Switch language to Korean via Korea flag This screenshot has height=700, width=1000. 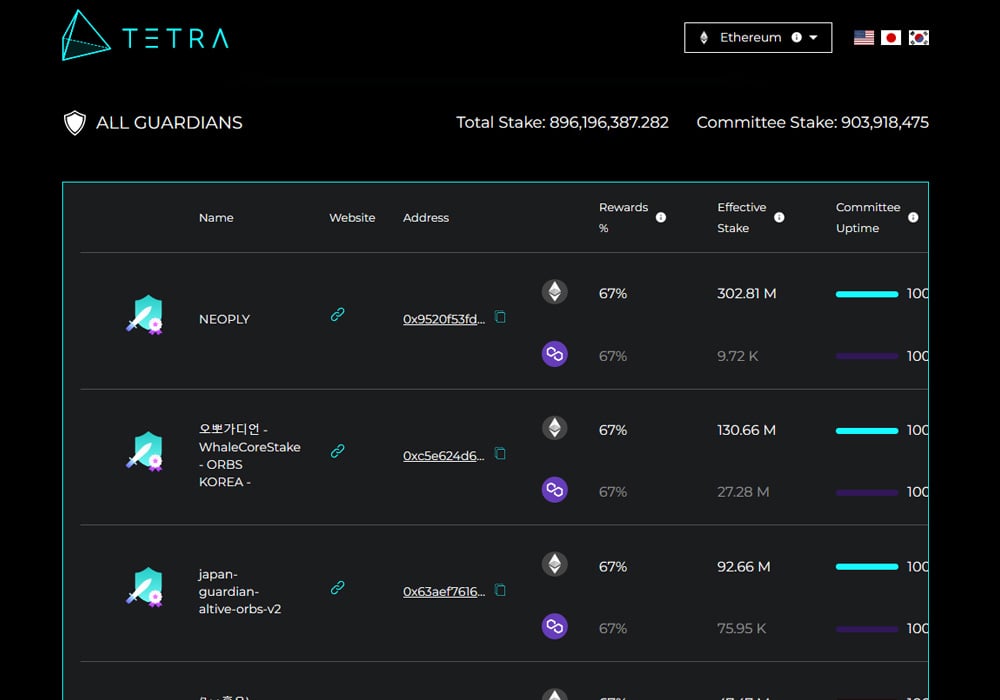coord(918,38)
